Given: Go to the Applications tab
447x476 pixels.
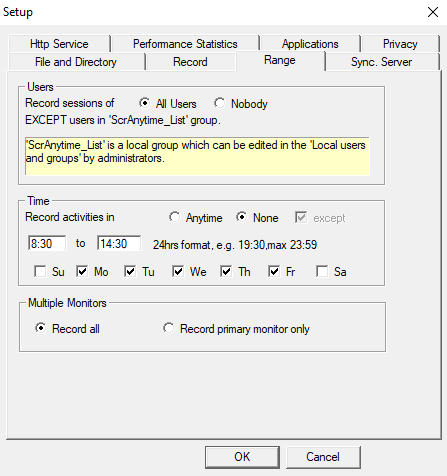Looking at the screenshot, I should tap(310, 44).
